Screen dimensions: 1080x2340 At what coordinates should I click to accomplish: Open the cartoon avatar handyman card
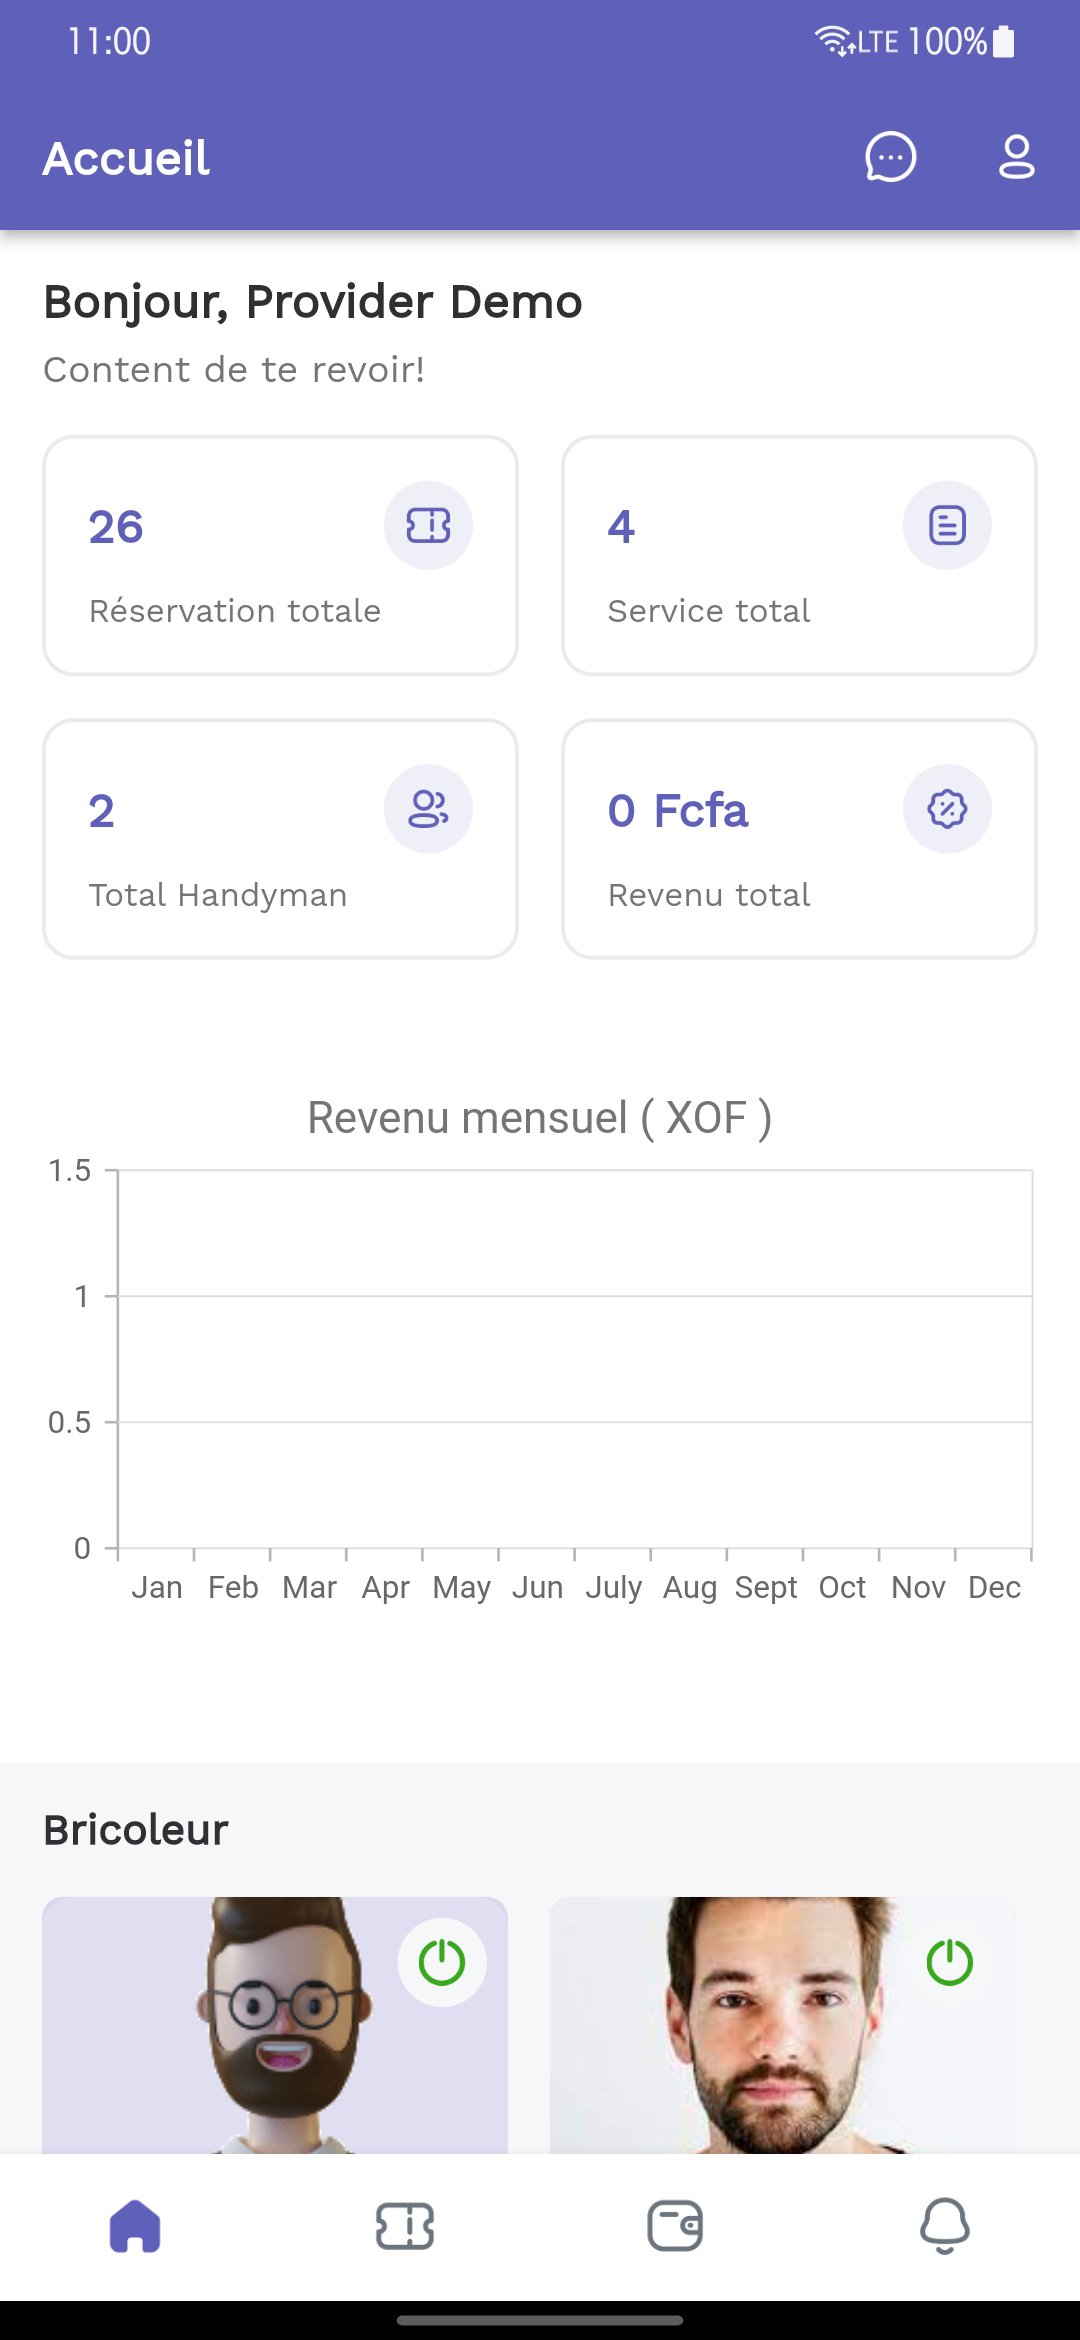pyautogui.click(x=275, y=2025)
